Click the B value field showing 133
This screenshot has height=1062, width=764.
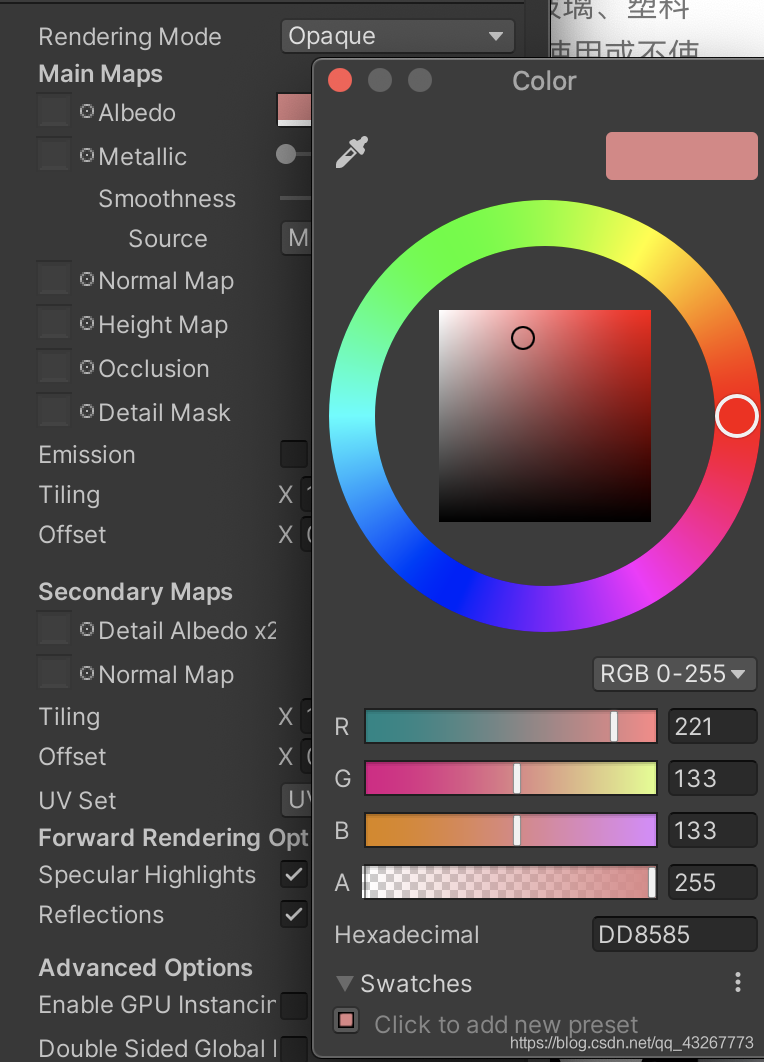(x=713, y=830)
